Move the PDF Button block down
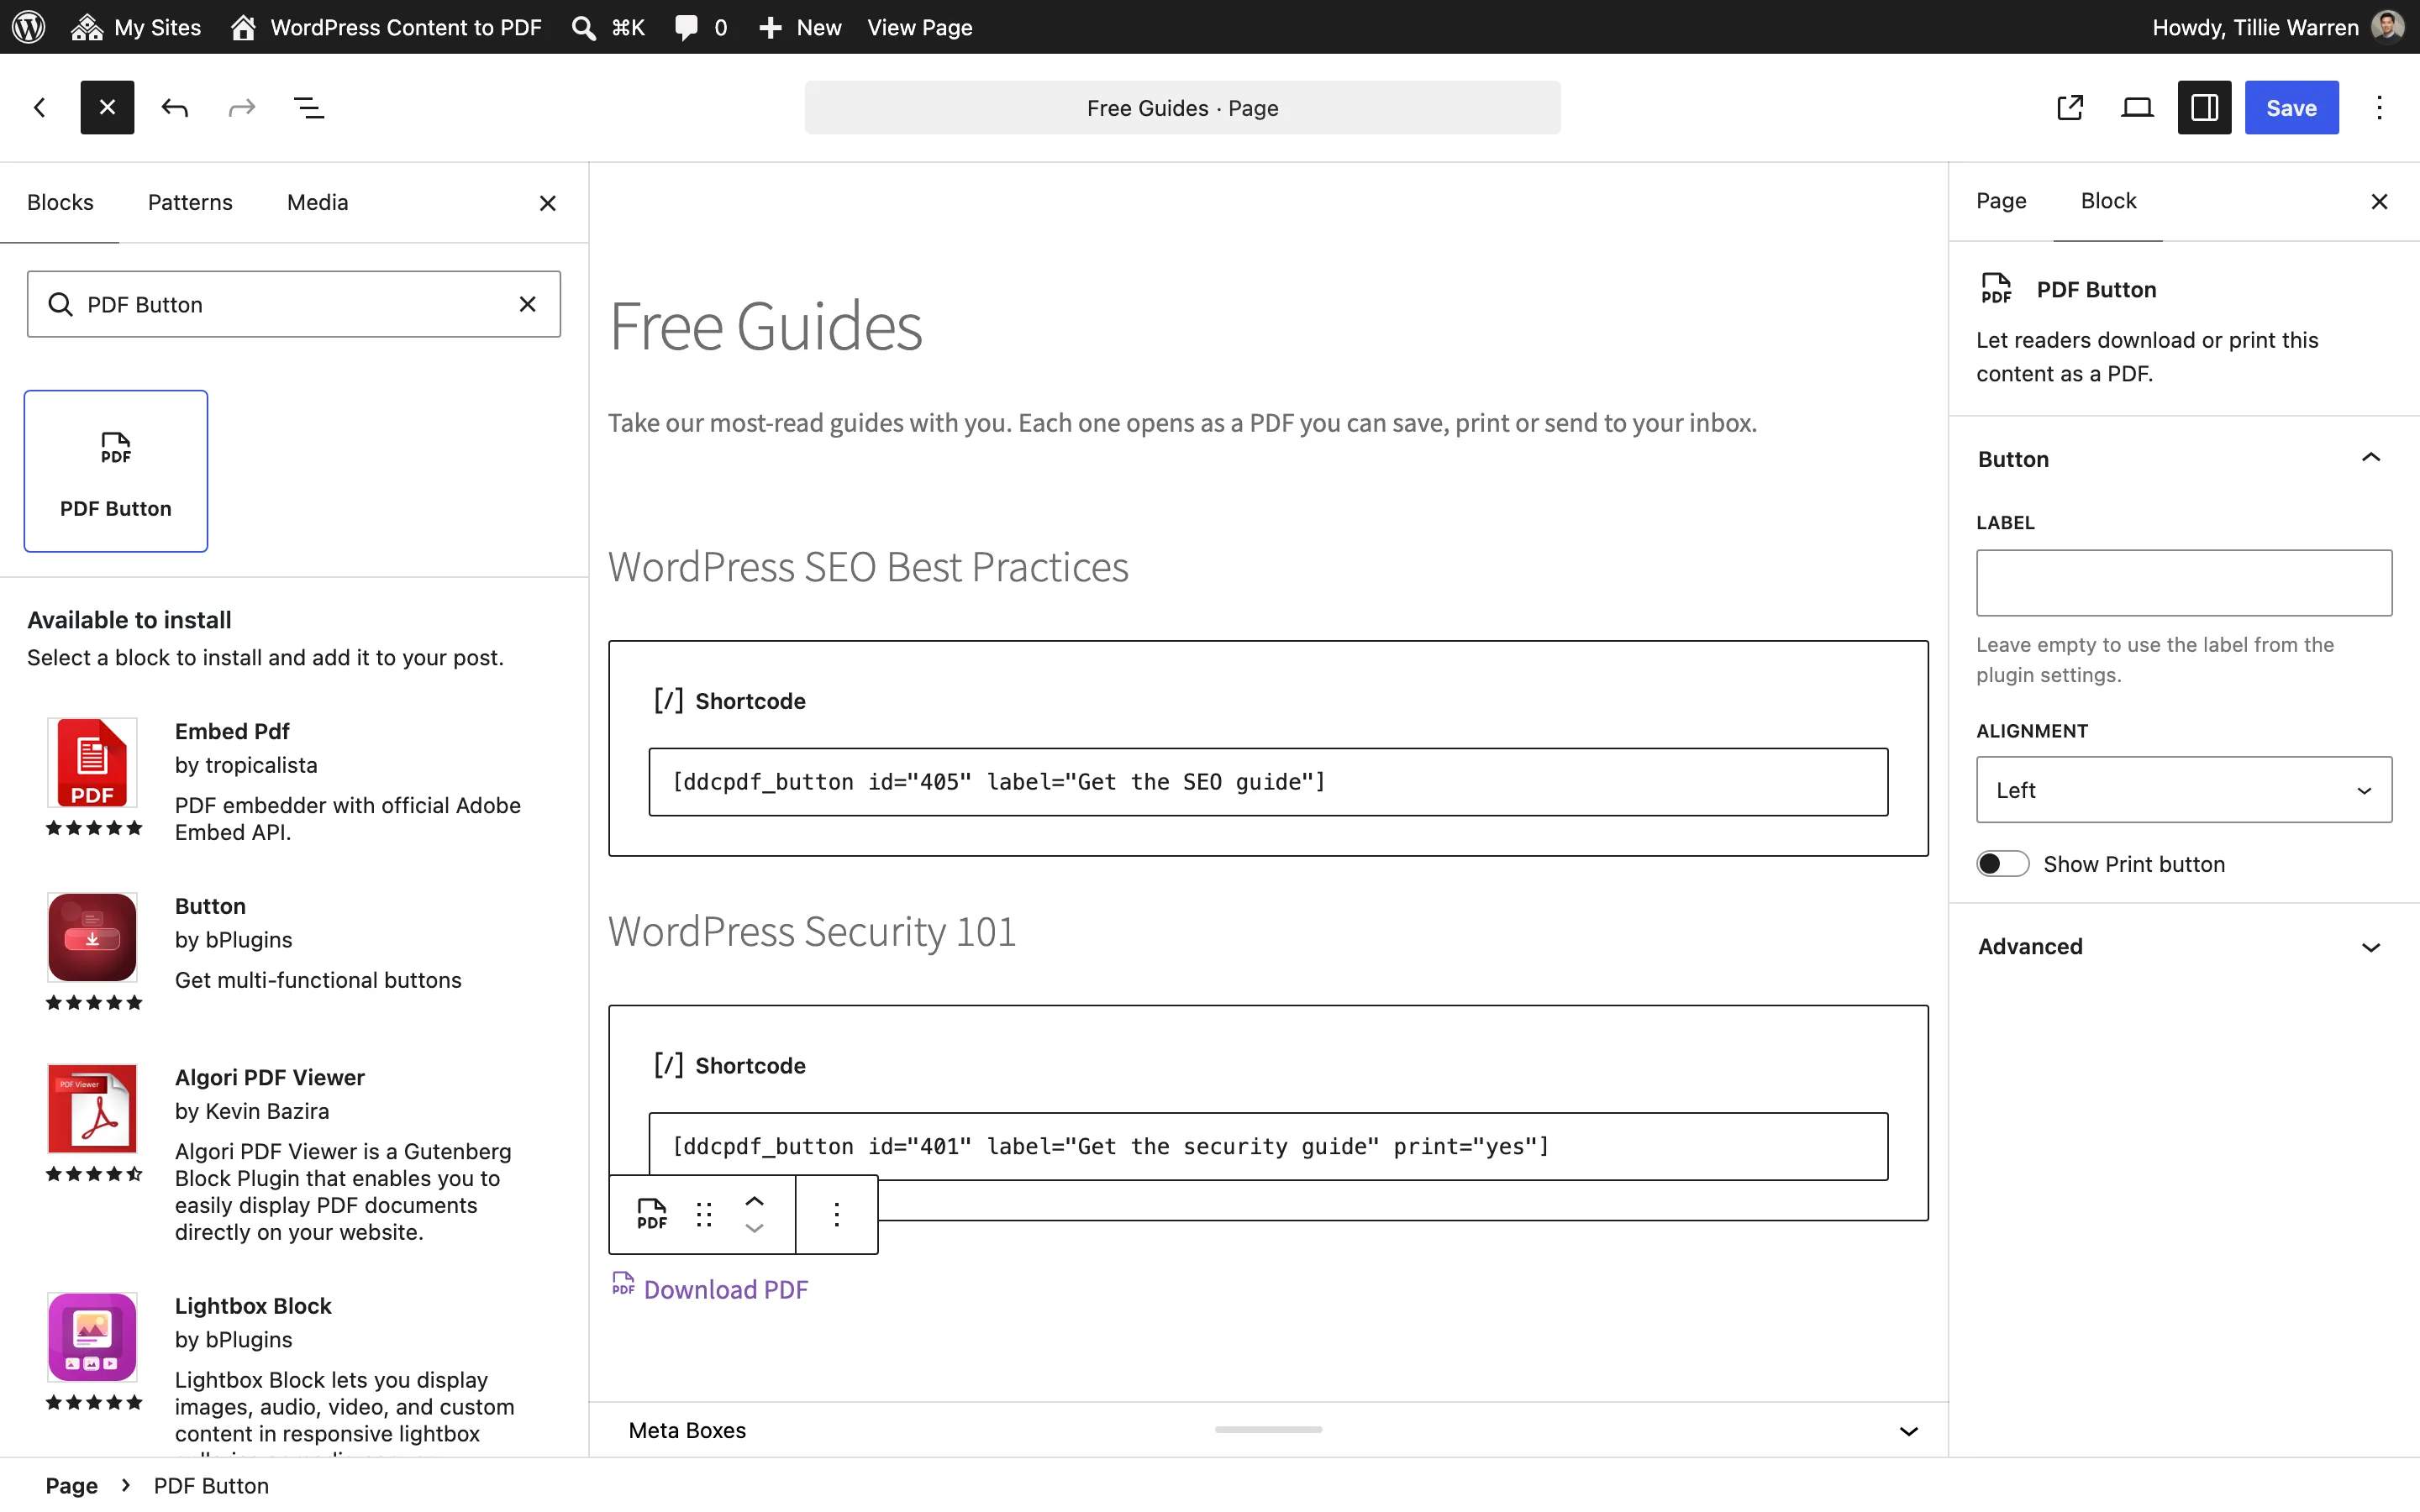The image size is (2420, 1512). click(x=755, y=1228)
